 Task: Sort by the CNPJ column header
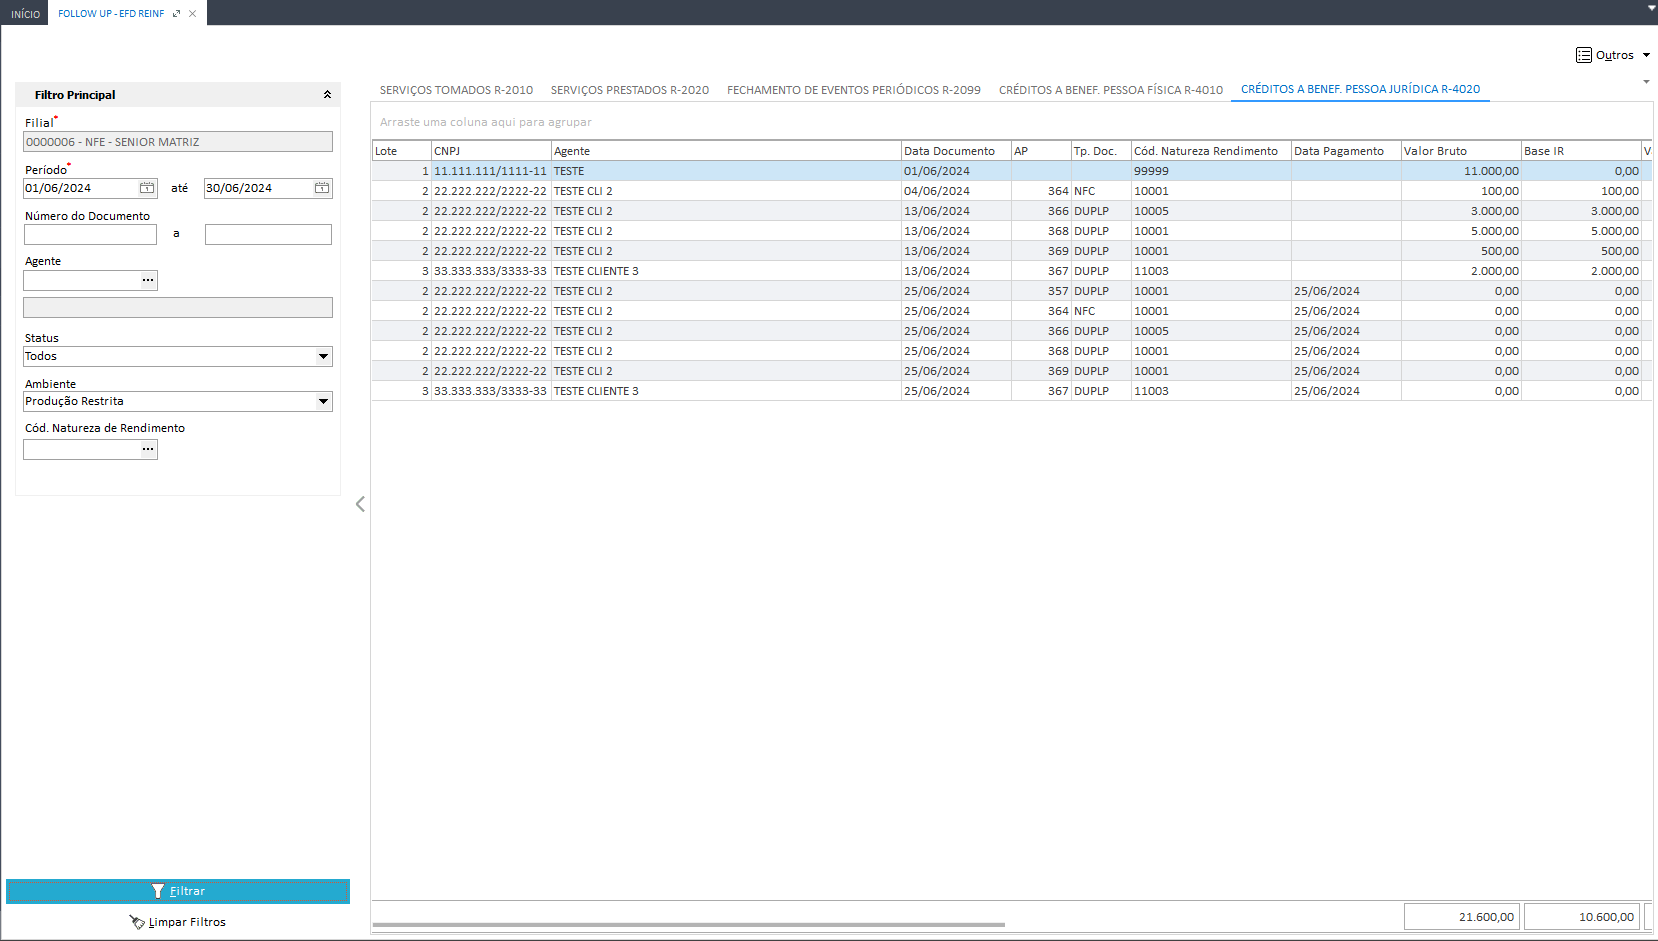pyautogui.click(x=491, y=151)
